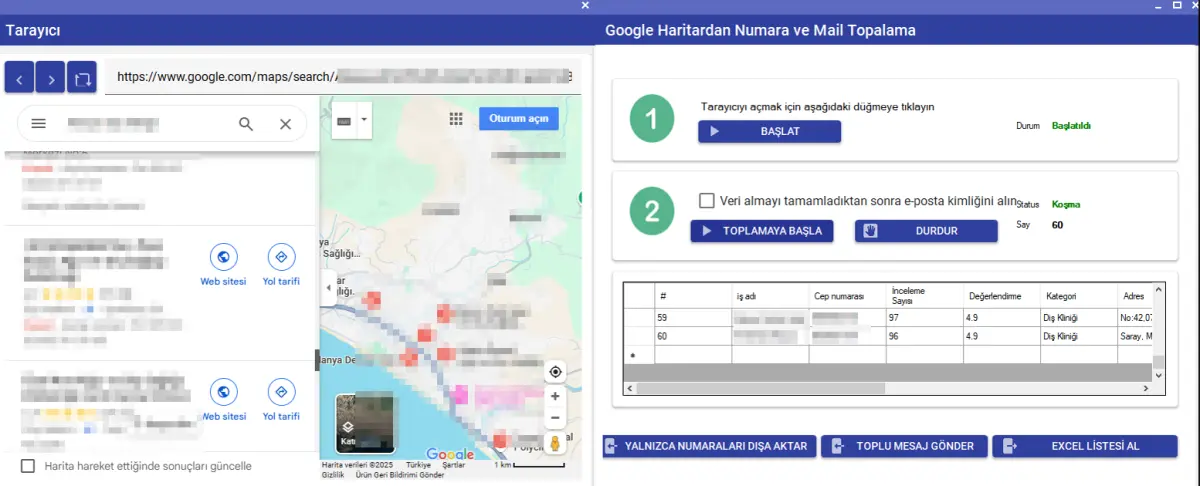Expand the keyboard input tools dropdown arrow
The height and width of the screenshot is (486, 1200).
365,120
